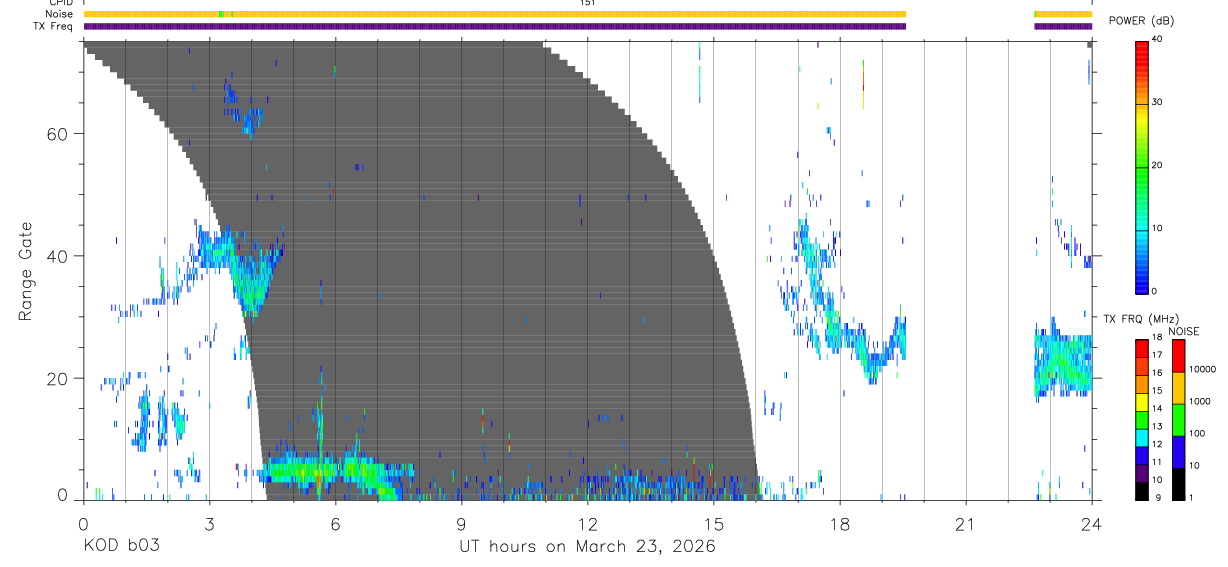Click the 14 tick on TX FRQ scale
The height and width of the screenshot is (567, 1228).
tap(1157, 408)
